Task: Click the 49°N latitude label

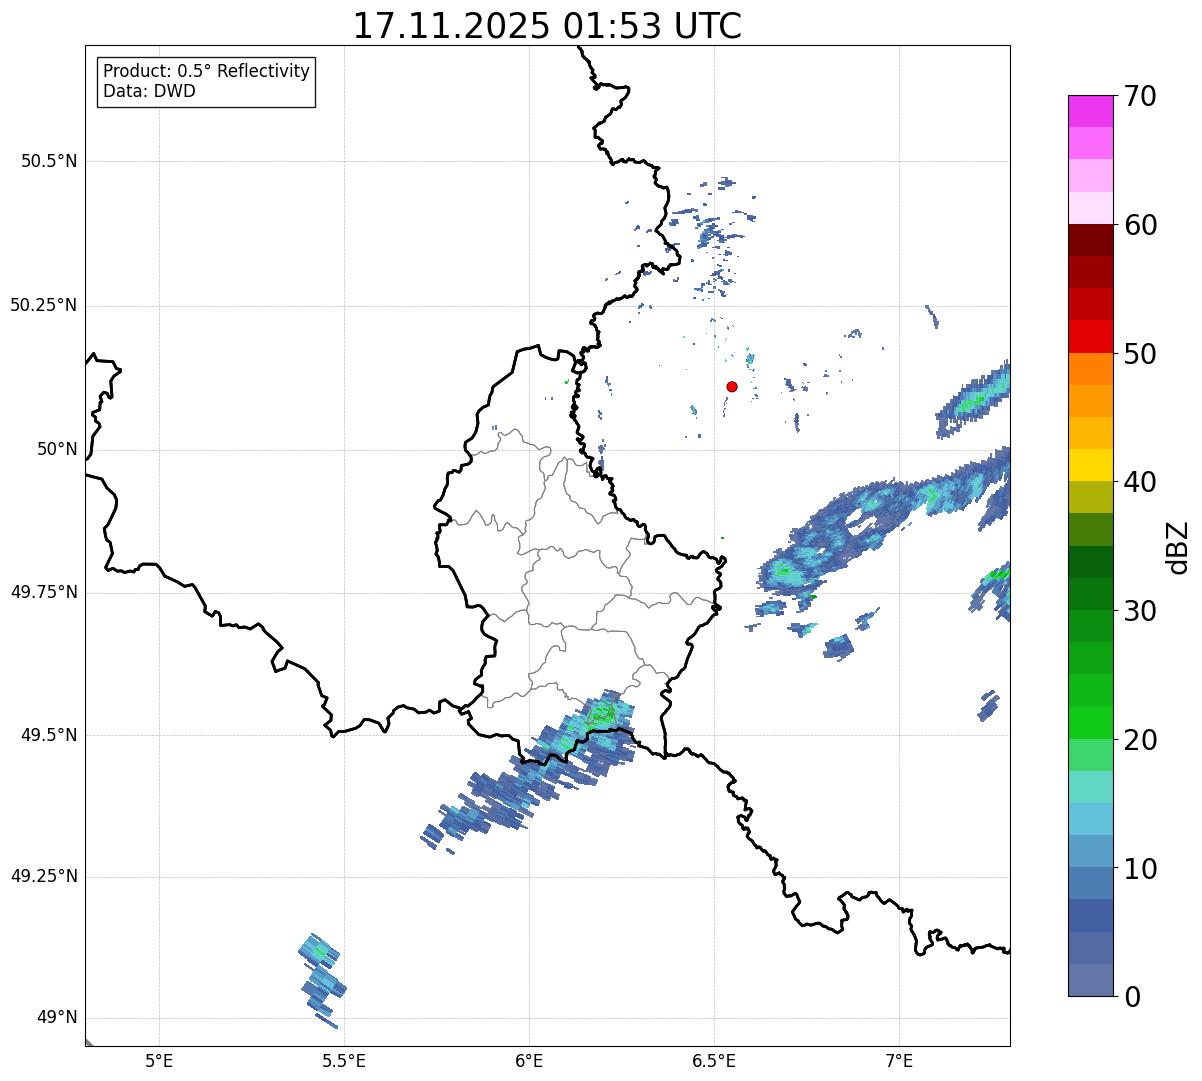Action: click(57, 1018)
